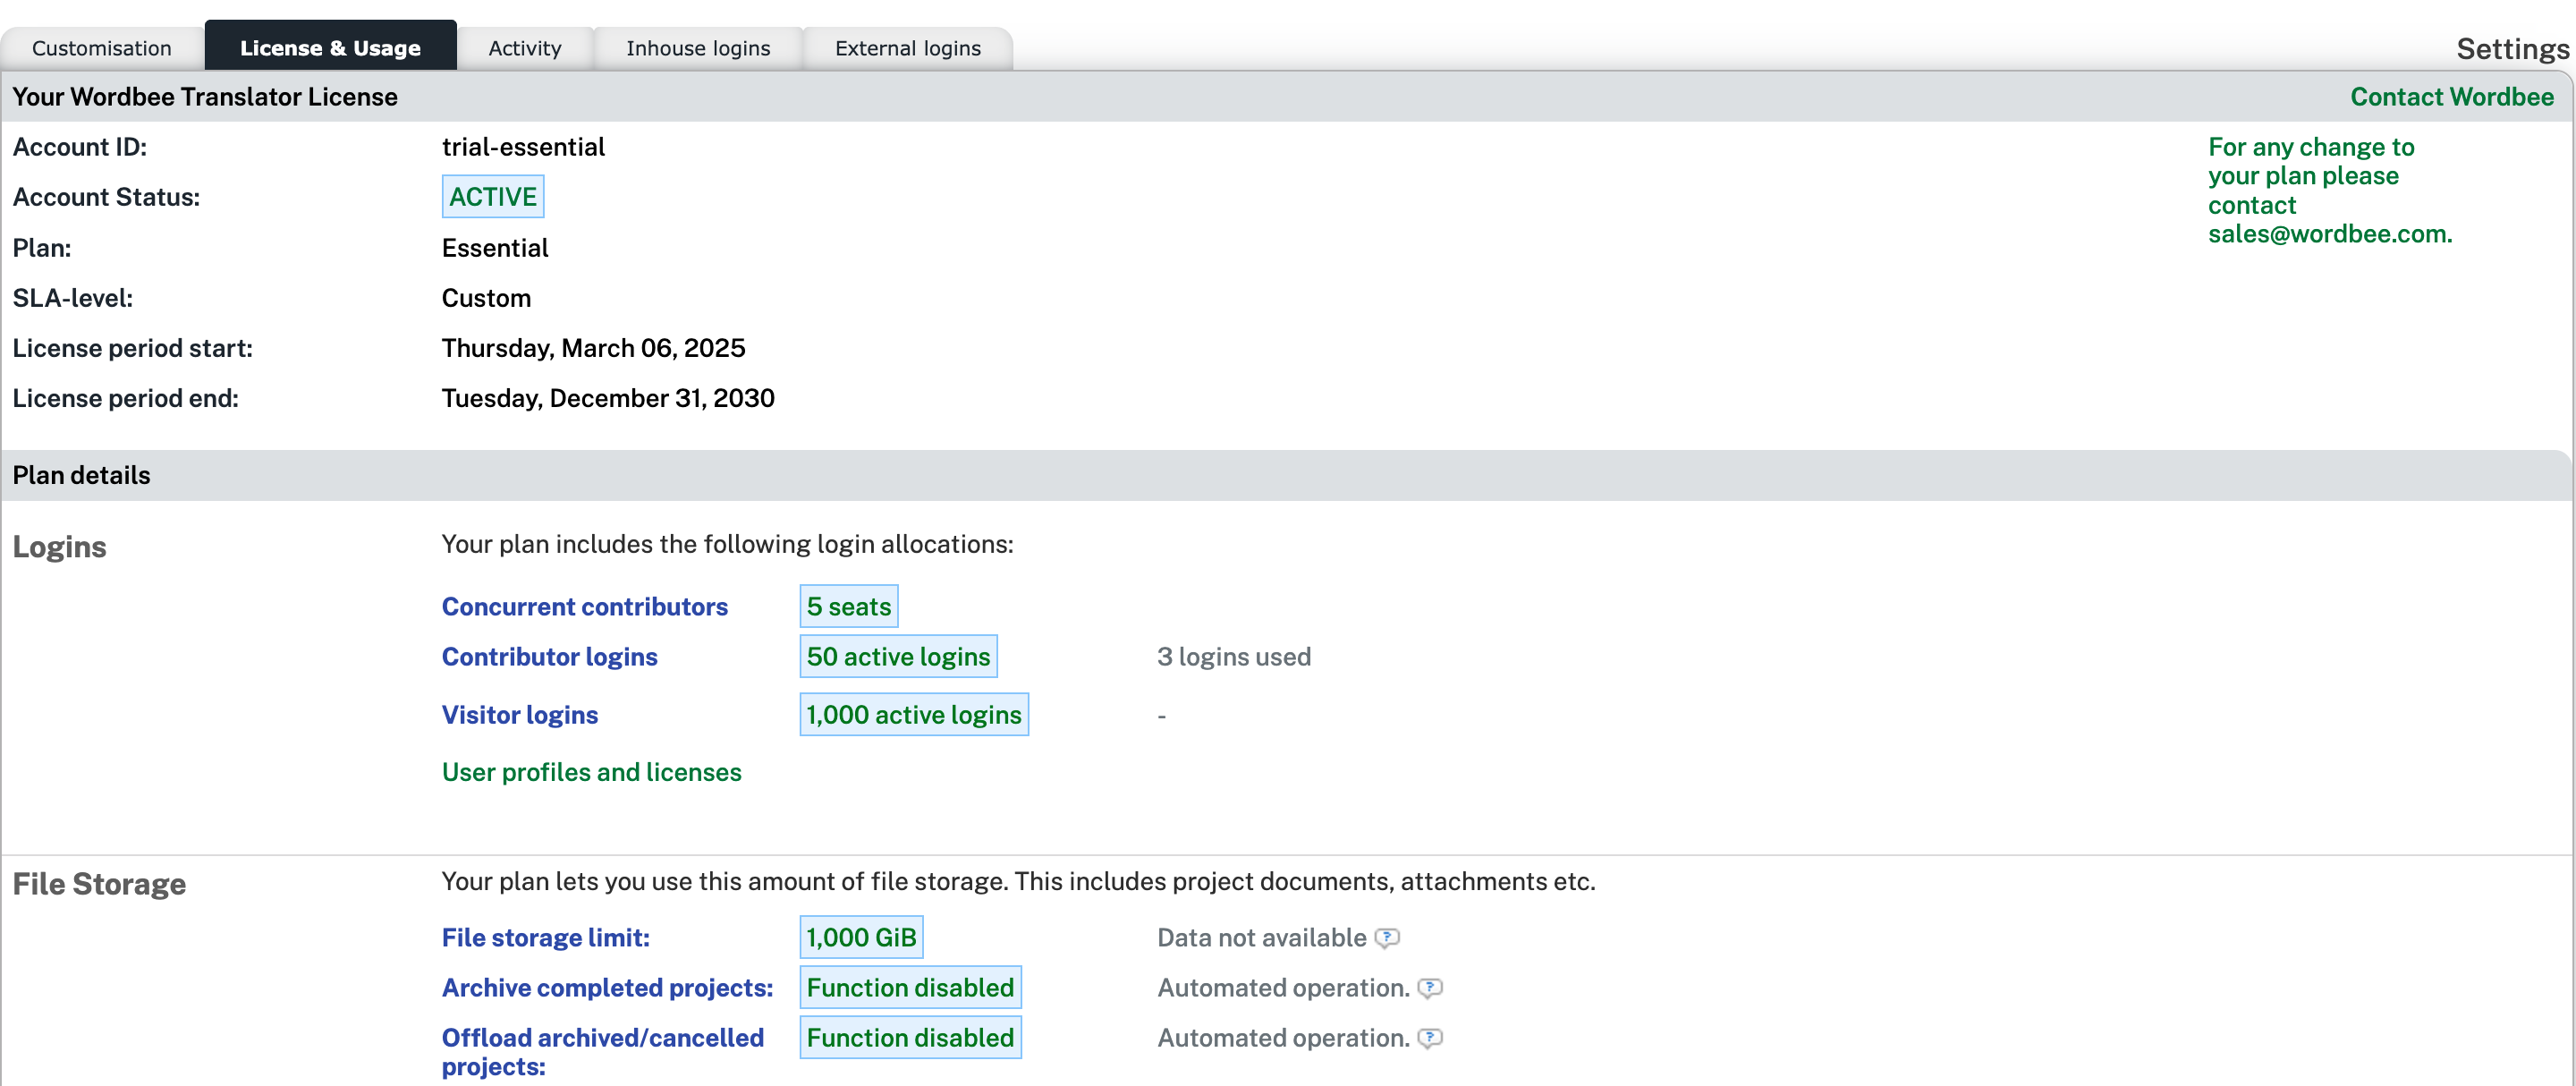Open User profiles and licenses link
The height and width of the screenshot is (1086, 2576).
pyautogui.click(x=591, y=772)
